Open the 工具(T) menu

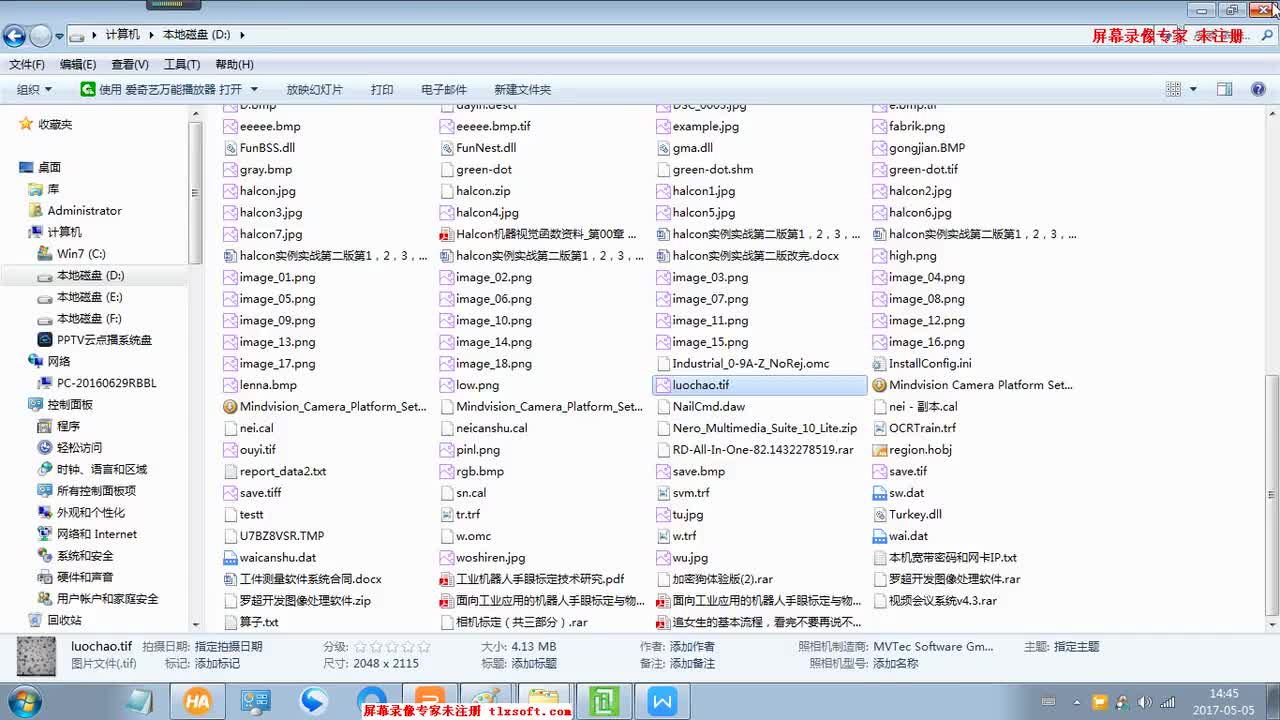coord(182,64)
